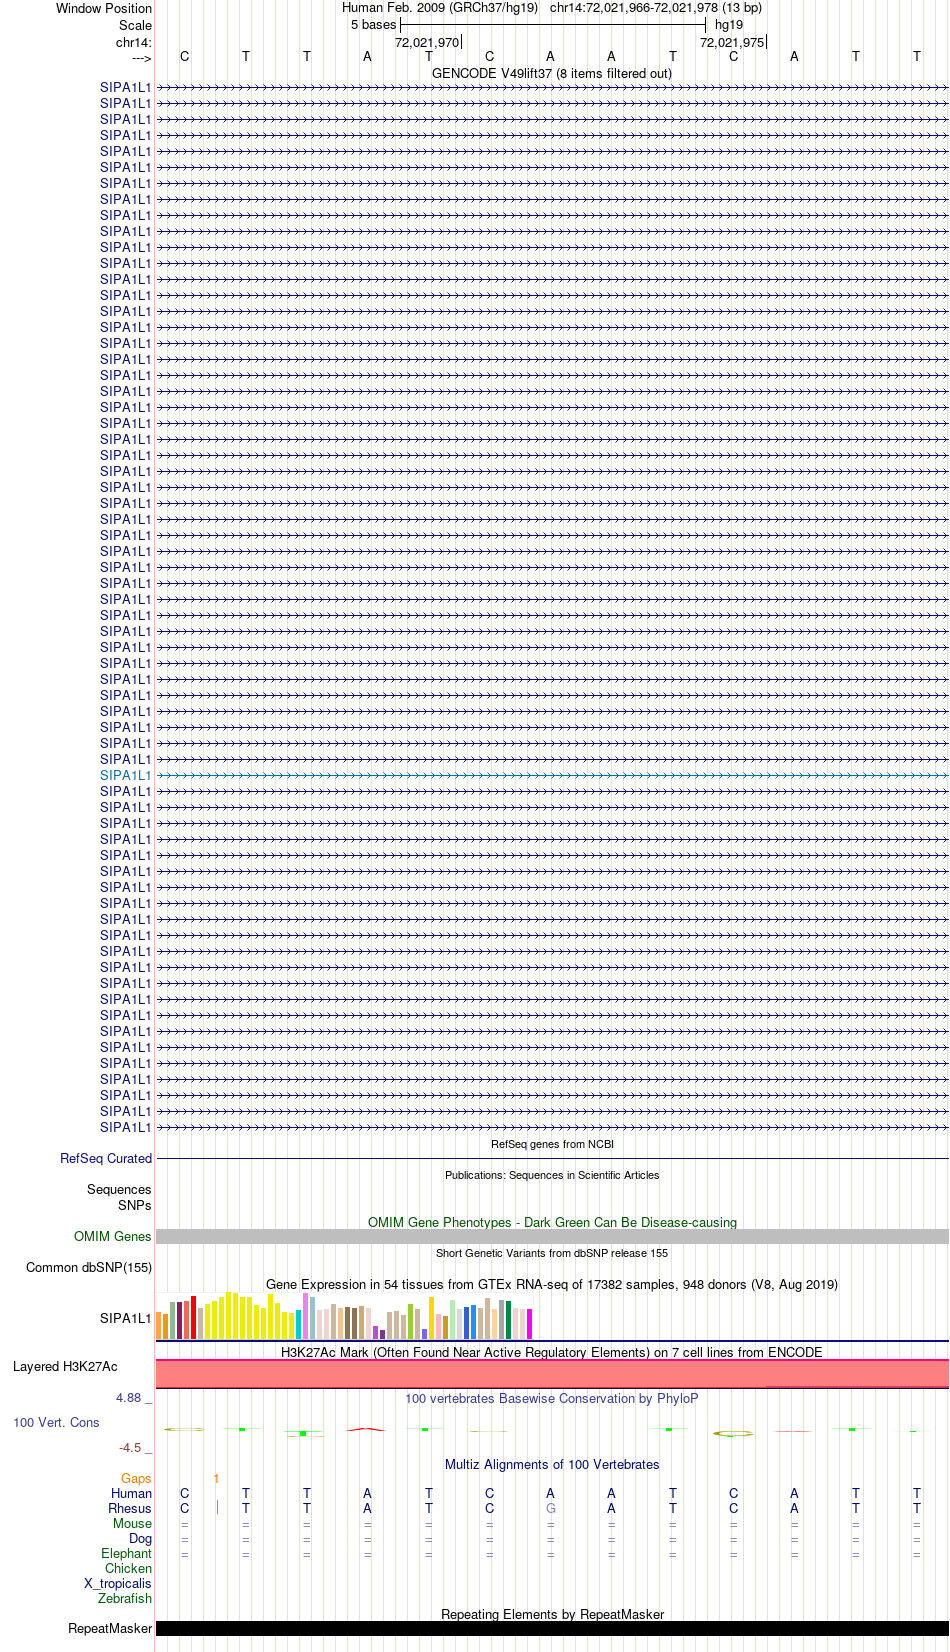Click the GTEx Gene Expression track title

point(552,1284)
